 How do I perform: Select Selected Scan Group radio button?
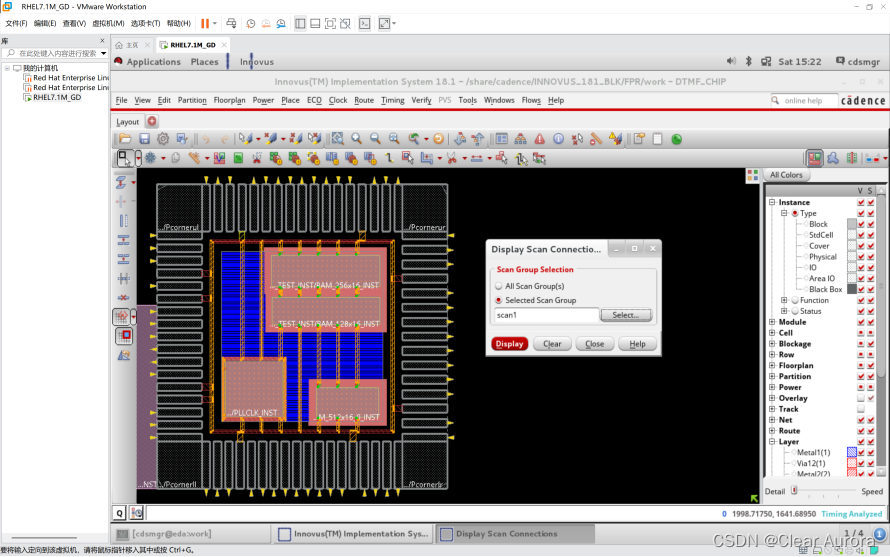[x=499, y=300]
